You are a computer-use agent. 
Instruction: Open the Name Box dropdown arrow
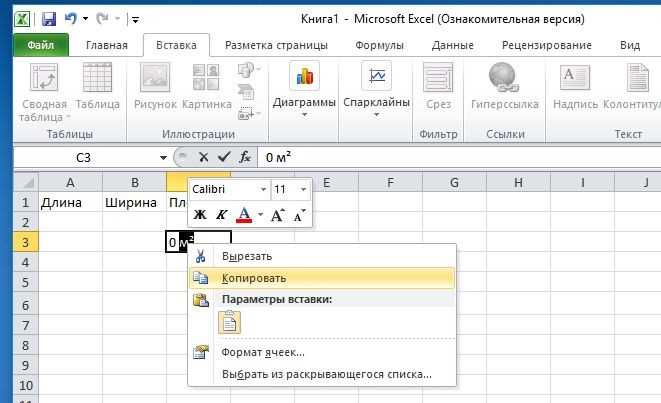[x=164, y=158]
